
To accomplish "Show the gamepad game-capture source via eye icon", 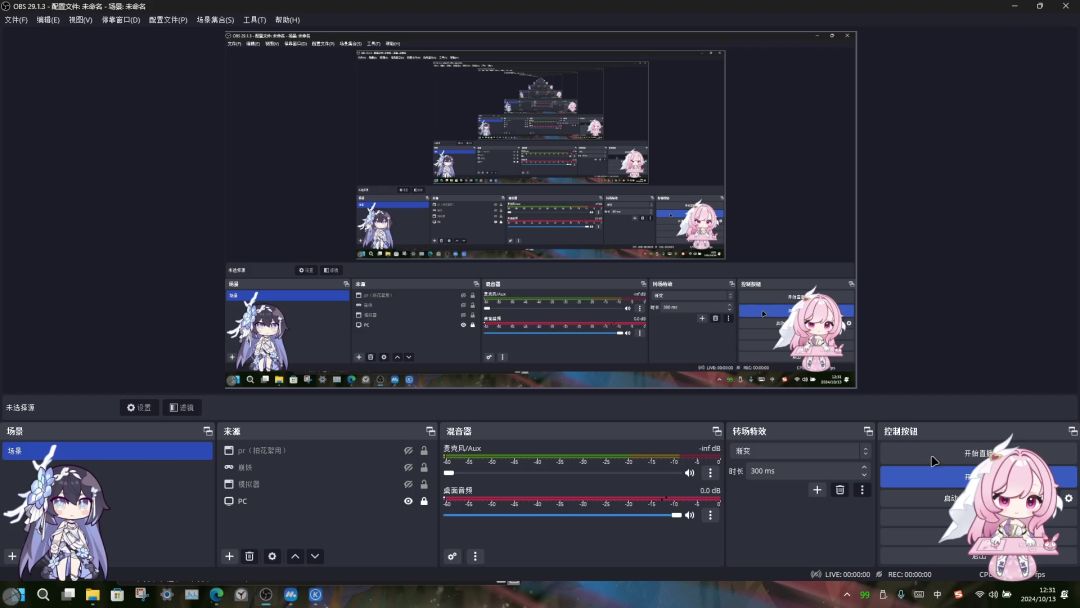I will coord(408,468).
